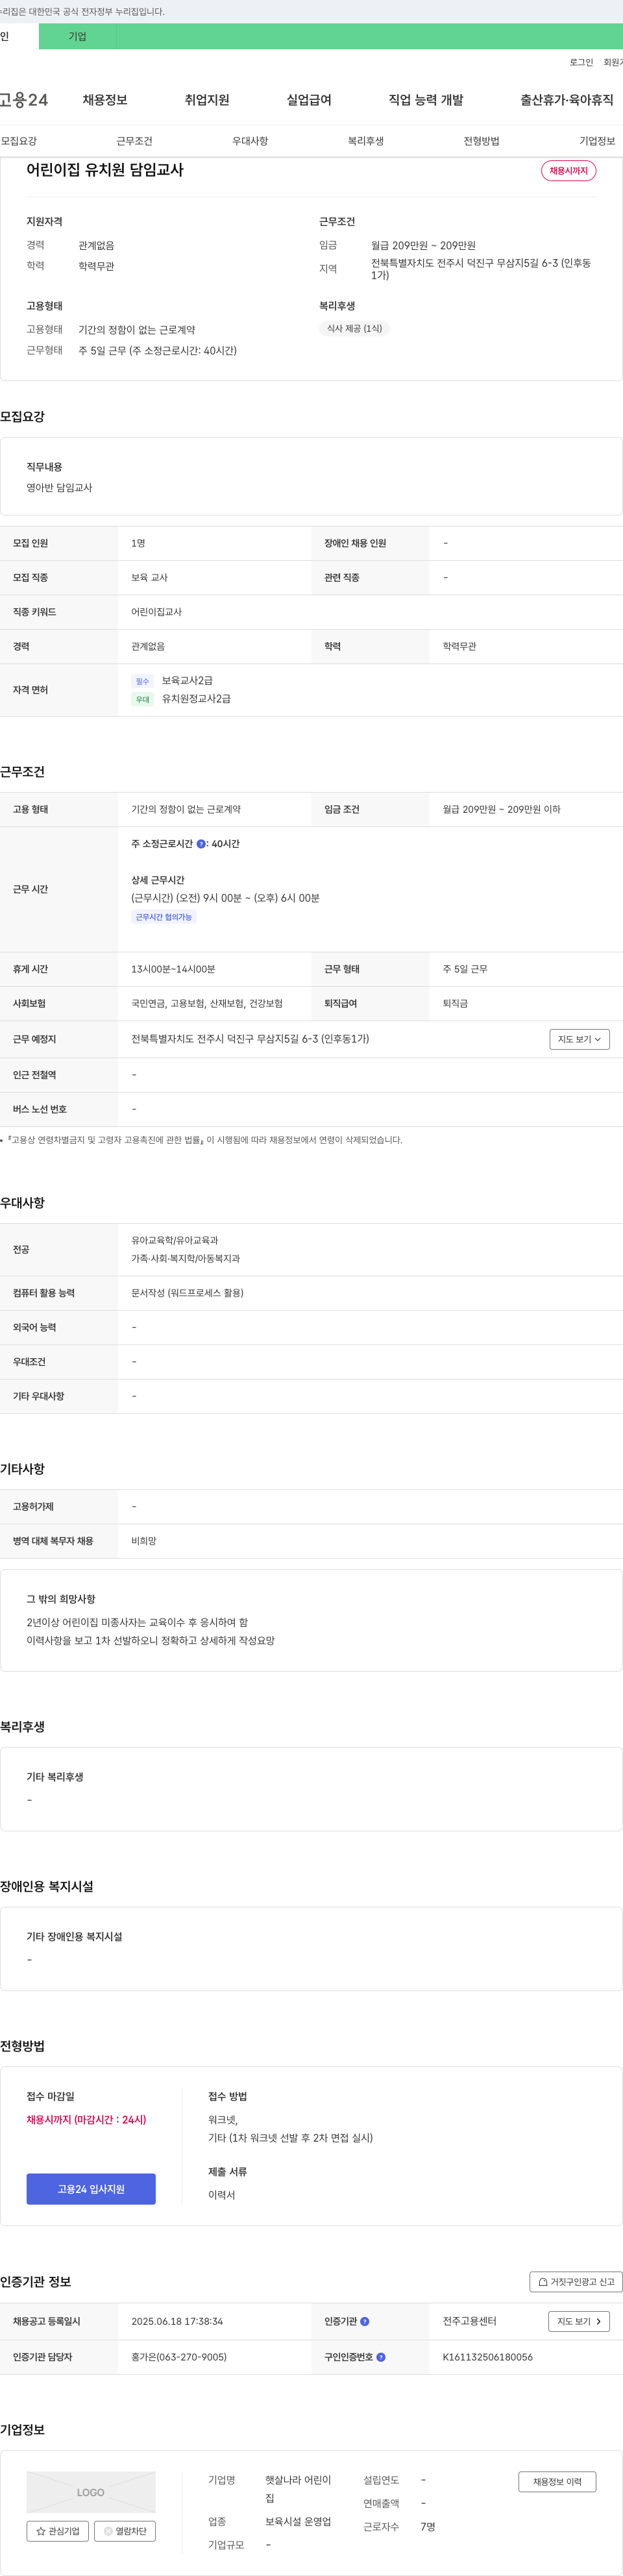Expand 지도 보기 for 근무 예정지
The height and width of the screenshot is (2576, 623).
pyautogui.click(x=579, y=1039)
